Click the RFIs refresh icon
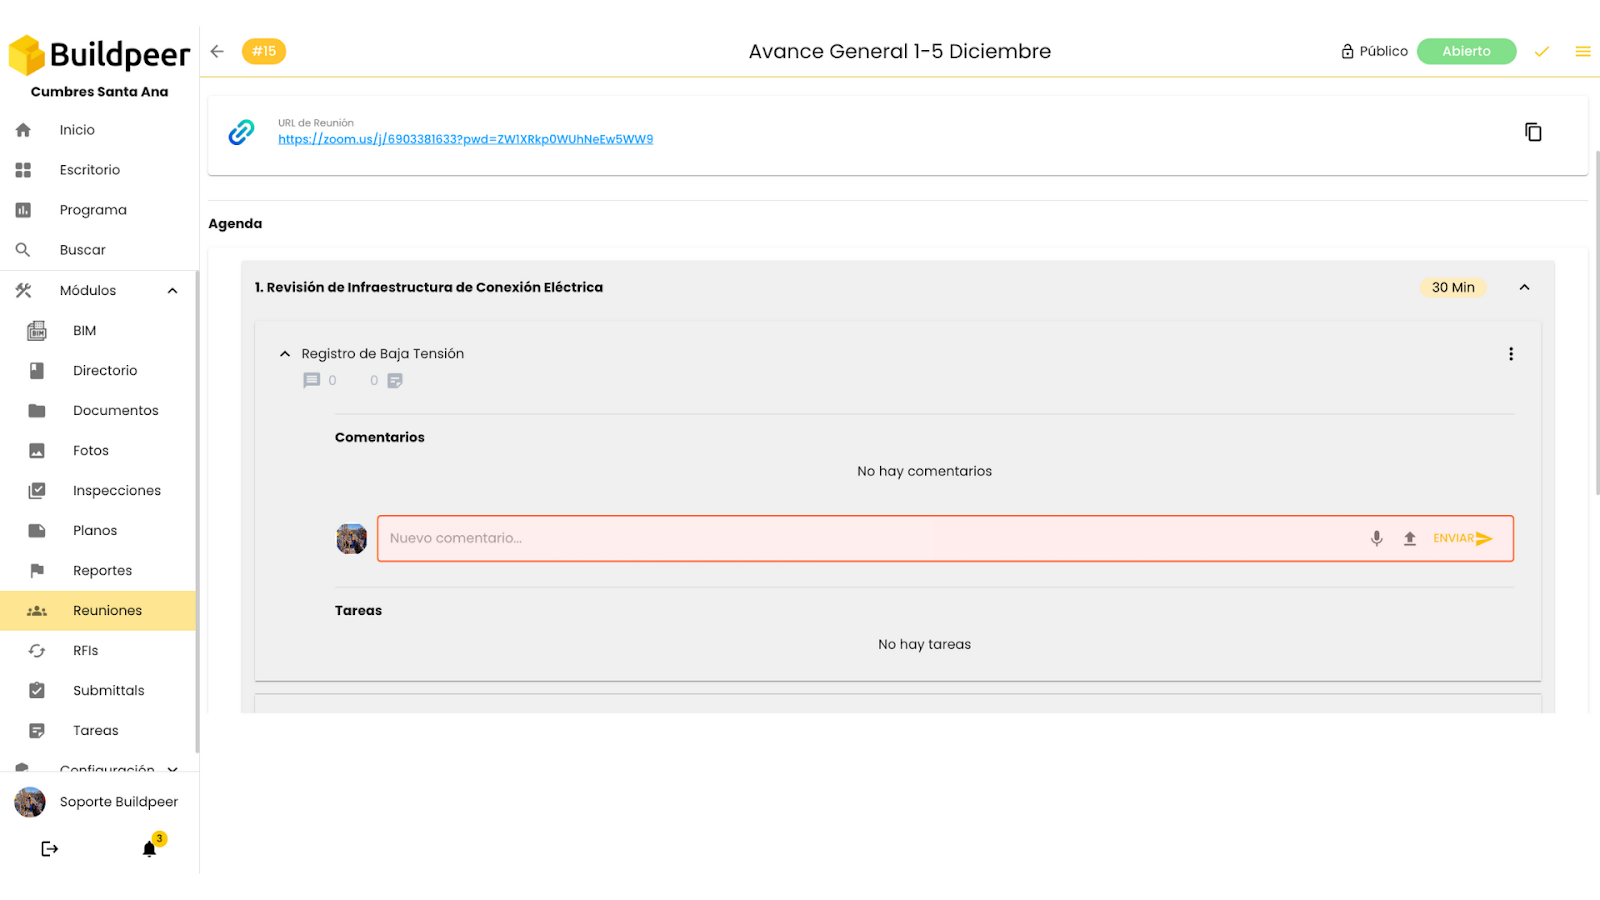The height and width of the screenshot is (900, 1600). coord(37,650)
